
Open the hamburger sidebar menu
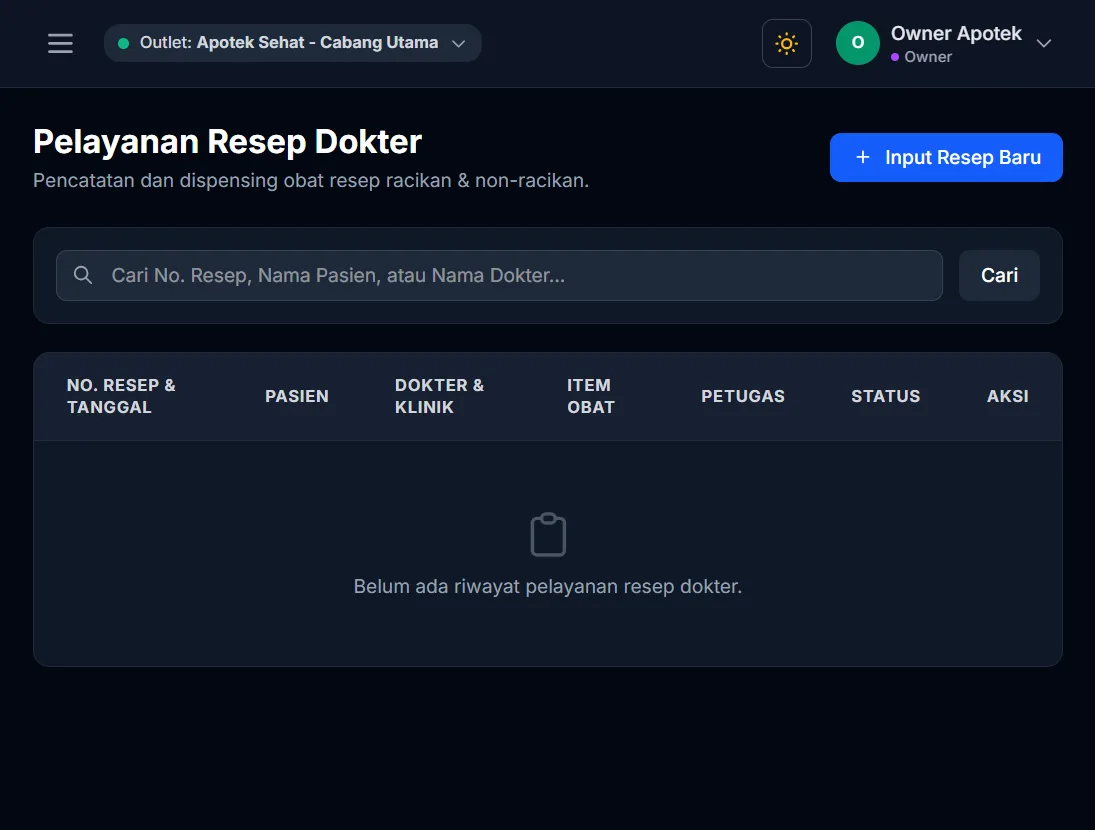(x=60, y=43)
